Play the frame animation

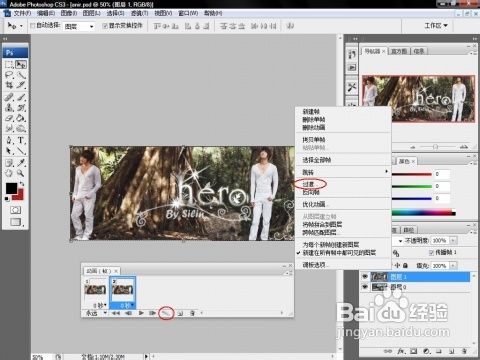(x=141, y=313)
